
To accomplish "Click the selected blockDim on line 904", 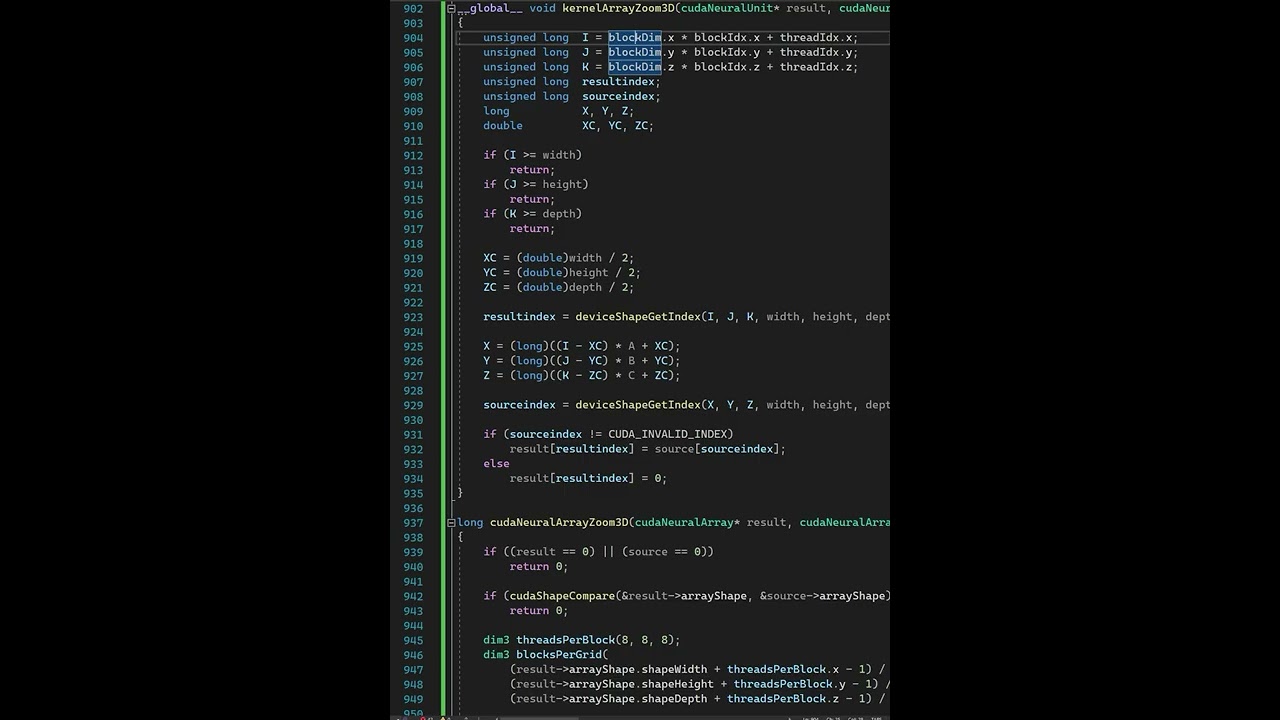I will click(x=635, y=37).
